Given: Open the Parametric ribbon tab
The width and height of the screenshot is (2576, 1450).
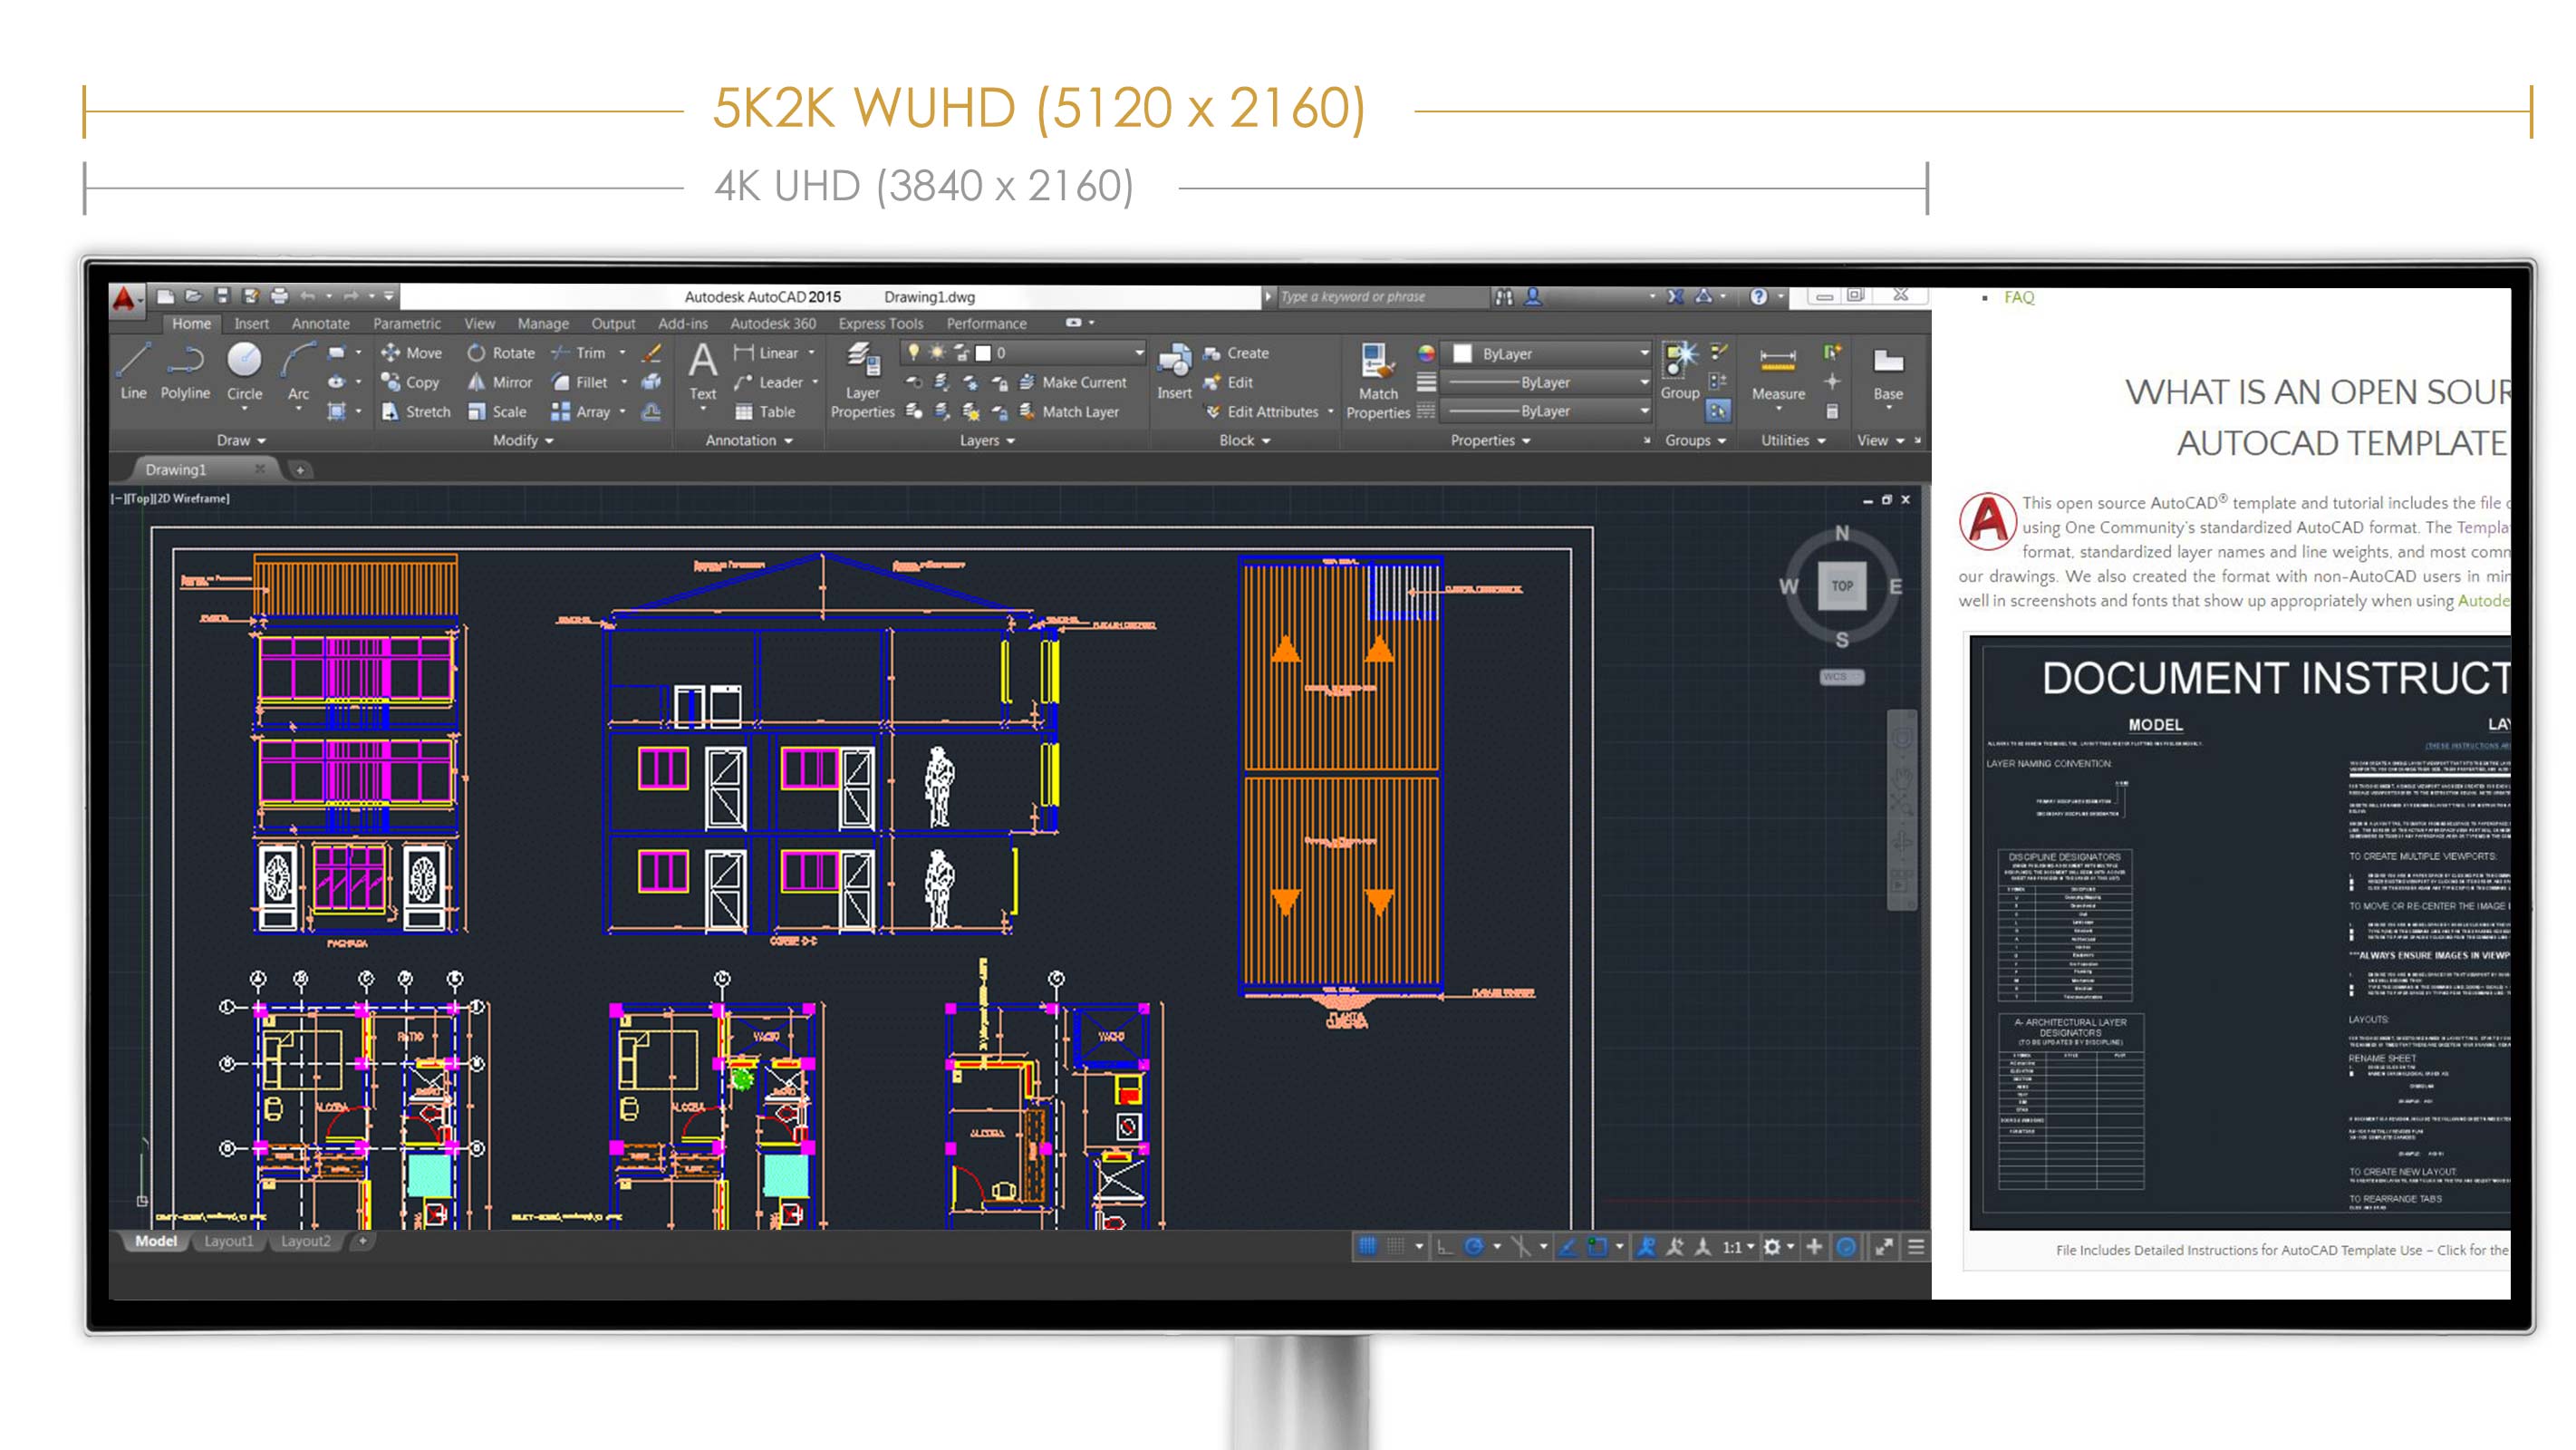Looking at the screenshot, I should coord(406,323).
